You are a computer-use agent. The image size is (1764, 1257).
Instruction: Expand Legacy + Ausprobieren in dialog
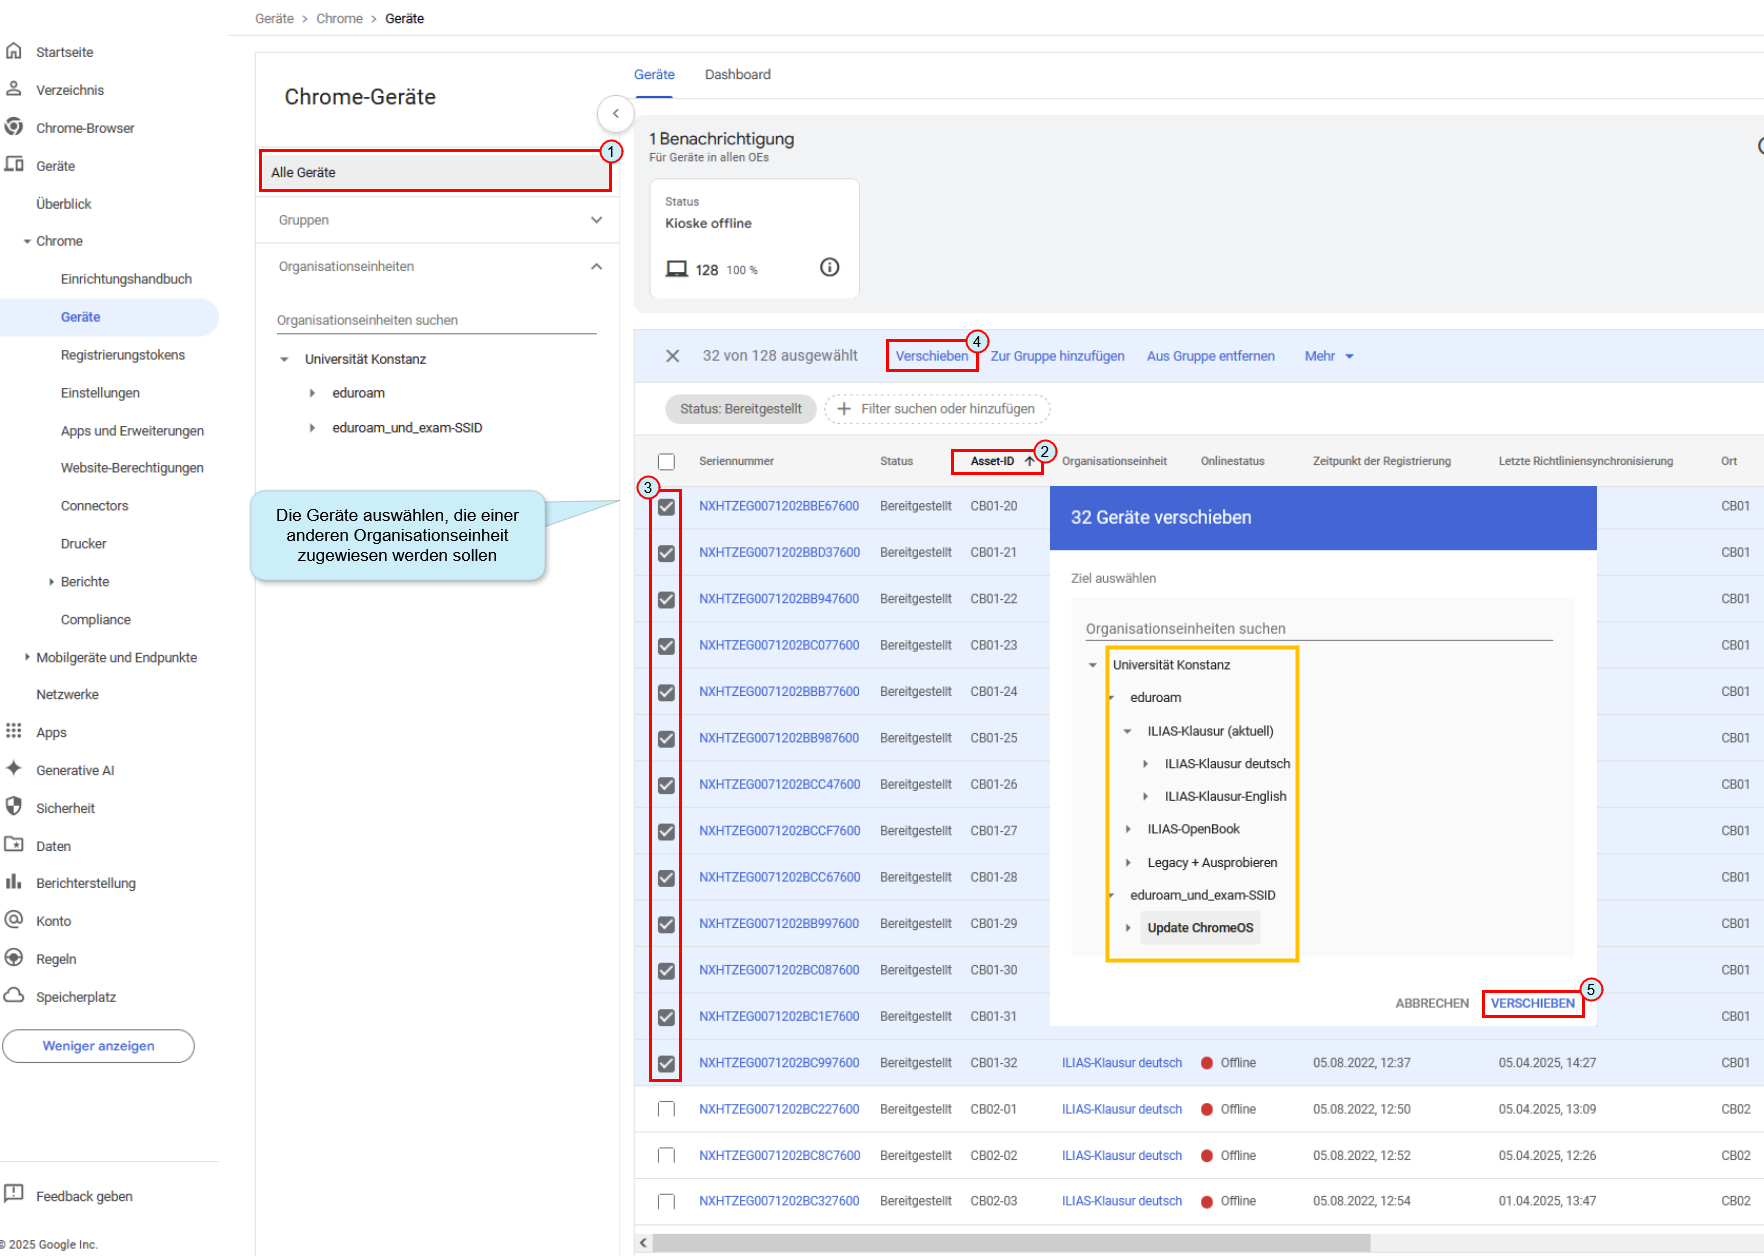click(x=1128, y=862)
